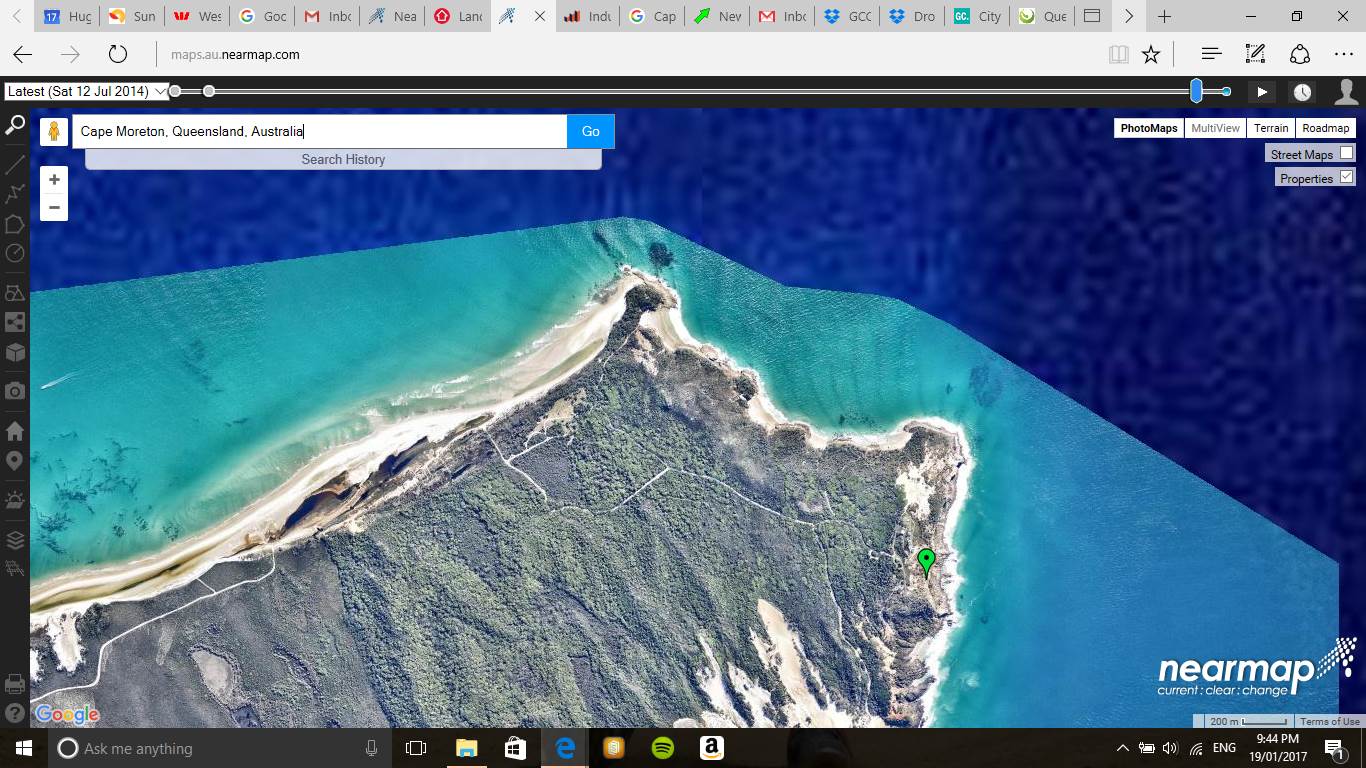Click the blue timeline slider handle
Viewport: 1366px width, 768px height.
[x=1196, y=91]
